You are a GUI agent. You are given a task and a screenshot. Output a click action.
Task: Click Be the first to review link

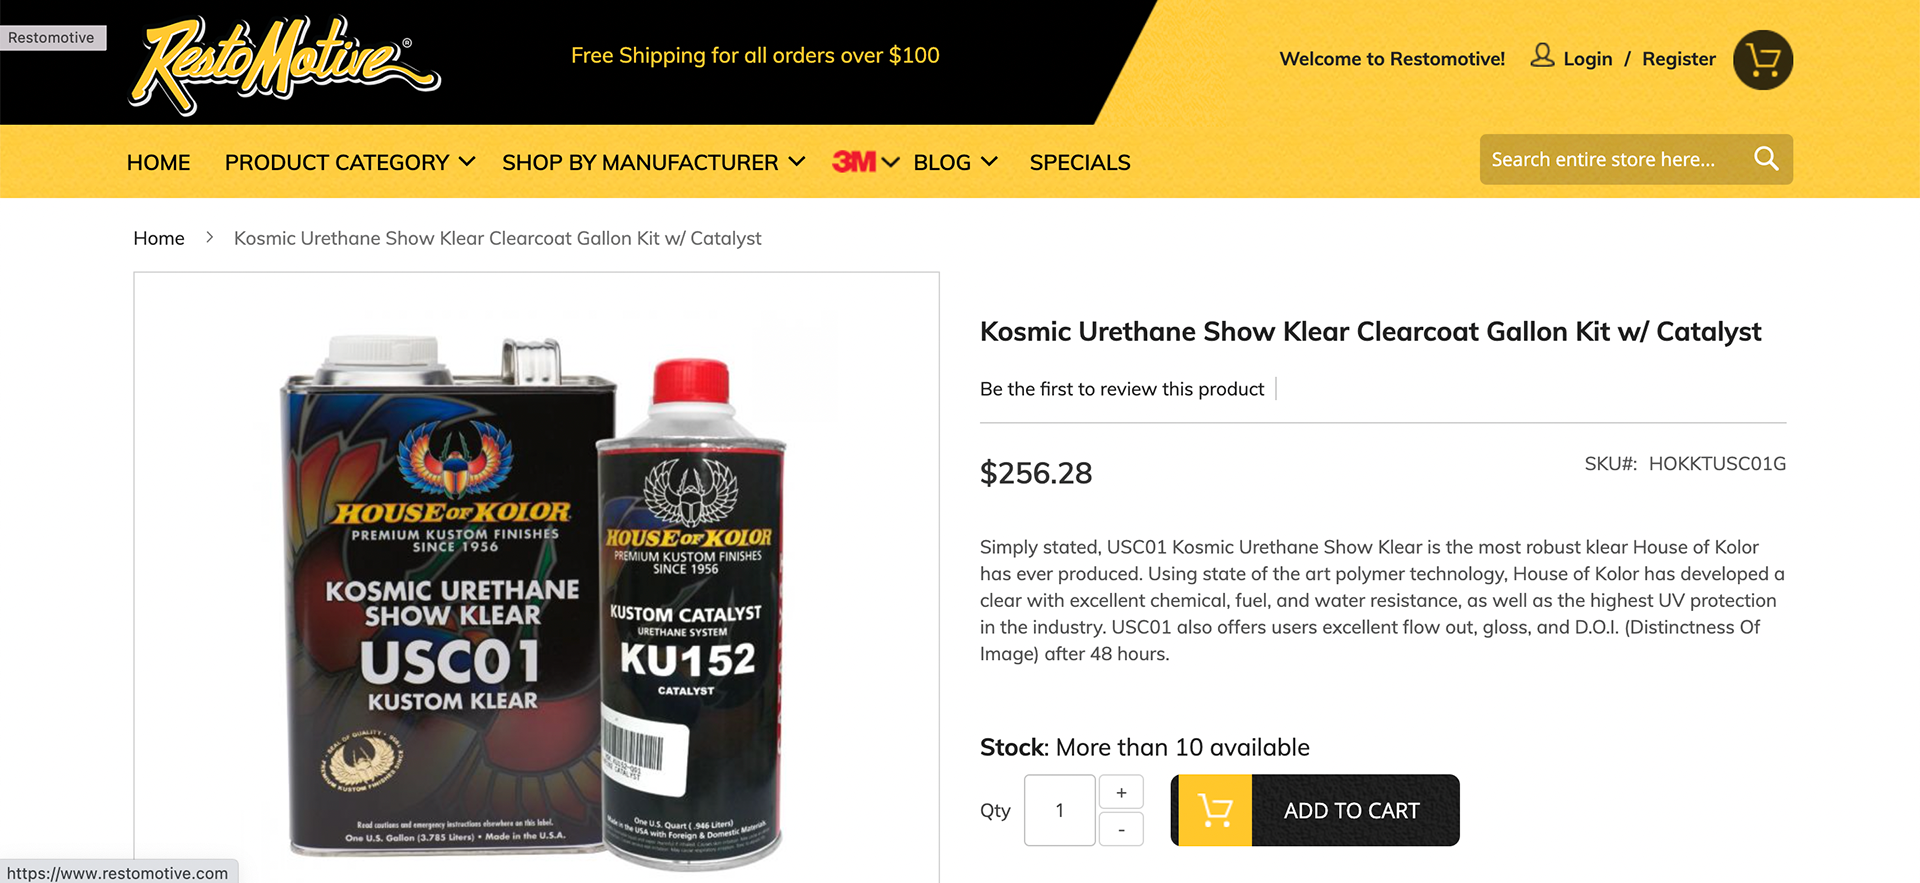coord(1122,389)
